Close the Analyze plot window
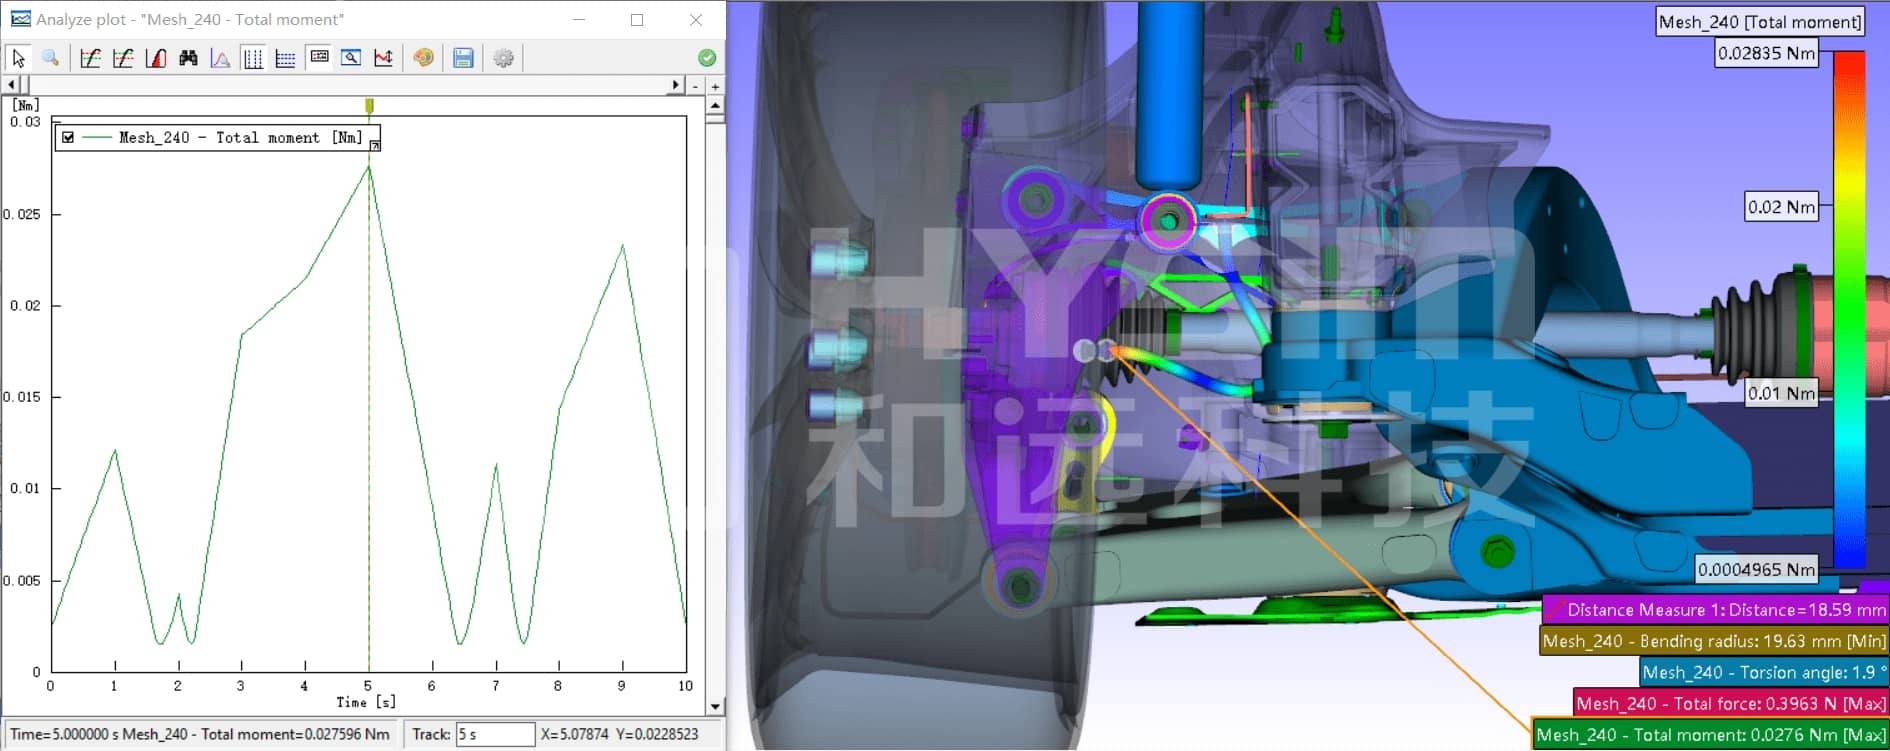1890x751 pixels. point(696,19)
